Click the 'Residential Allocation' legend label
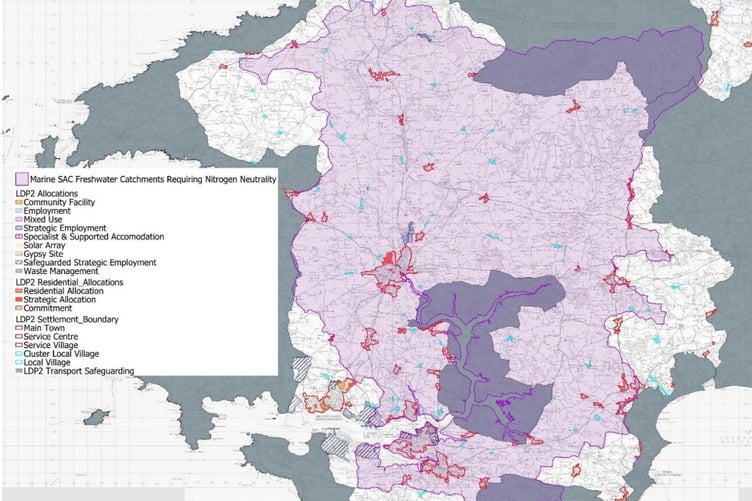The width and height of the screenshot is (752, 501). coord(63,291)
